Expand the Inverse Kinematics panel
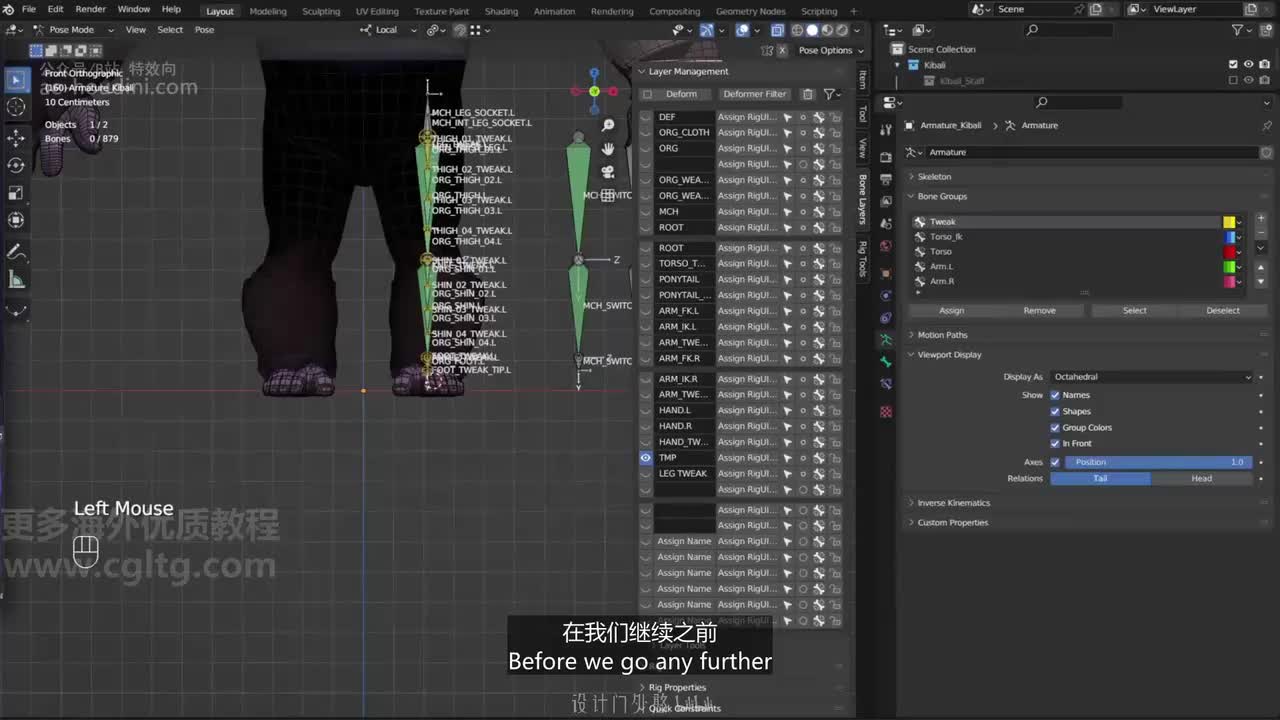This screenshot has width=1280, height=720. click(953, 503)
